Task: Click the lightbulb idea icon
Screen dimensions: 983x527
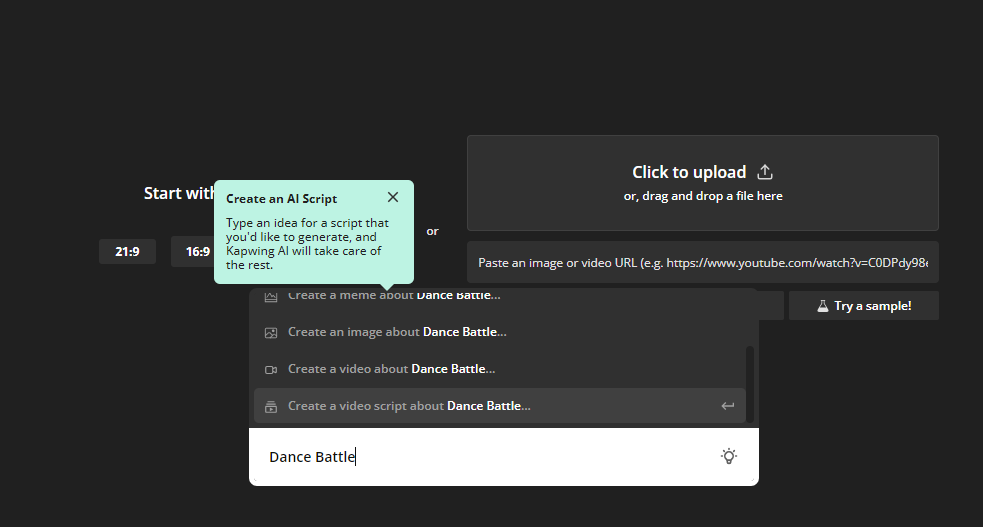Action: pos(729,456)
